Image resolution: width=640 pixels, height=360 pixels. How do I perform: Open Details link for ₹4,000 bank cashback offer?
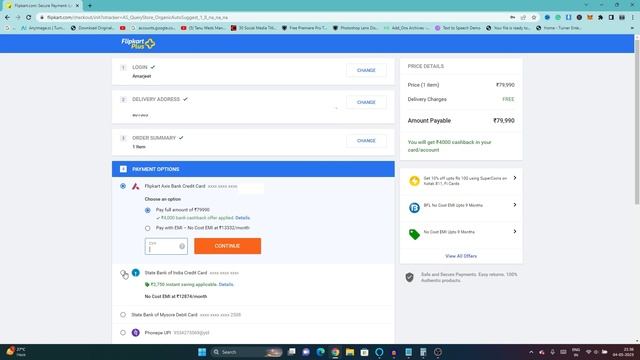[242, 218]
